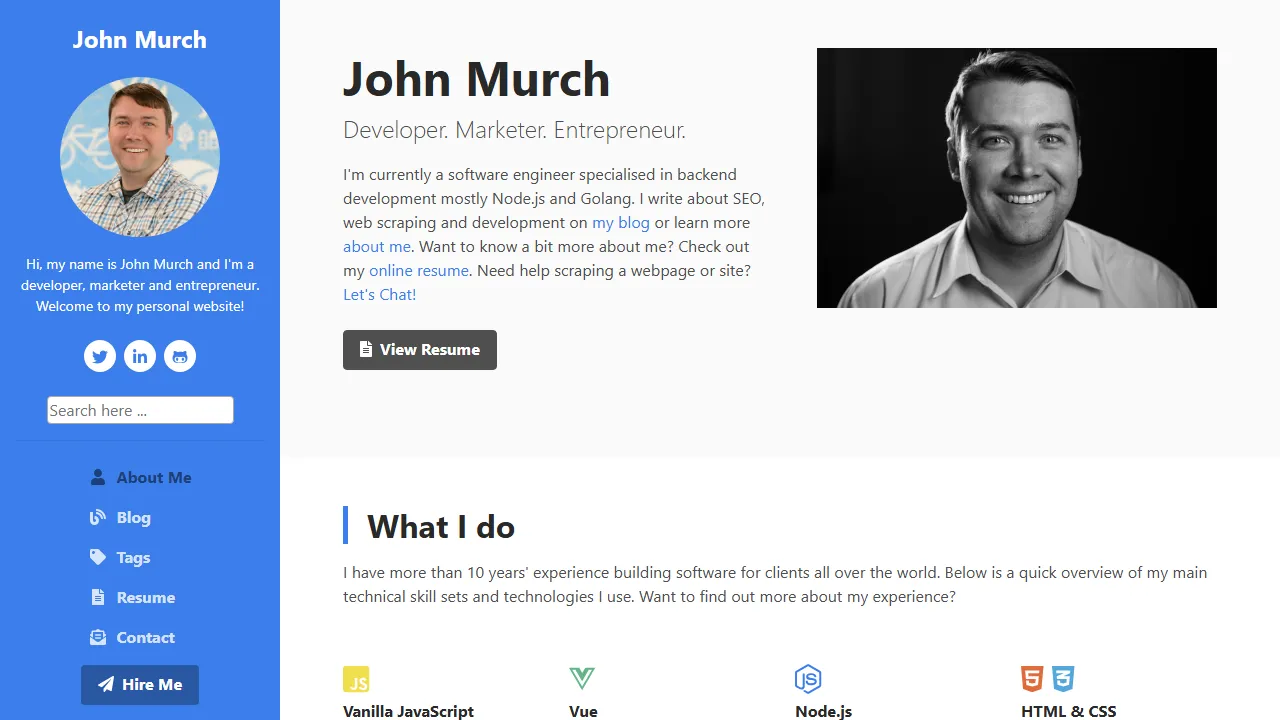This screenshot has width=1280, height=720.
Task: Click the Hire Me button
Action: click(x=140, y=684)
